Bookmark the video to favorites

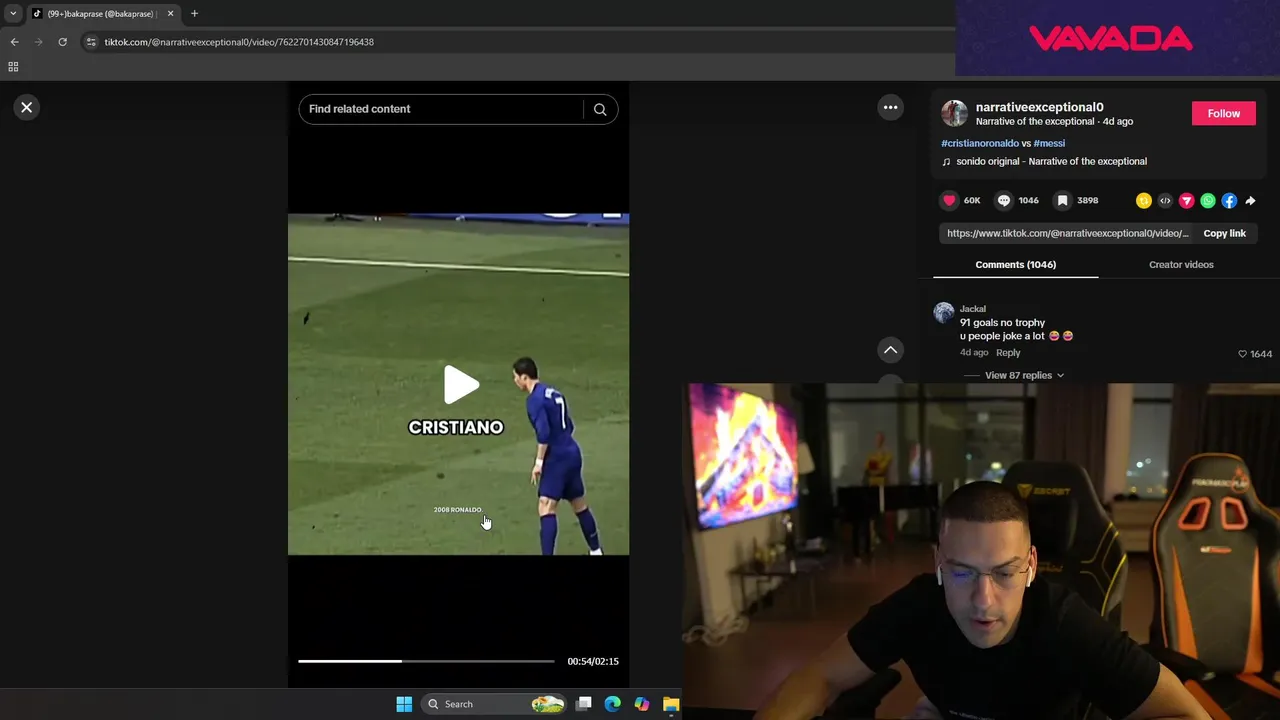[1062, 200]
